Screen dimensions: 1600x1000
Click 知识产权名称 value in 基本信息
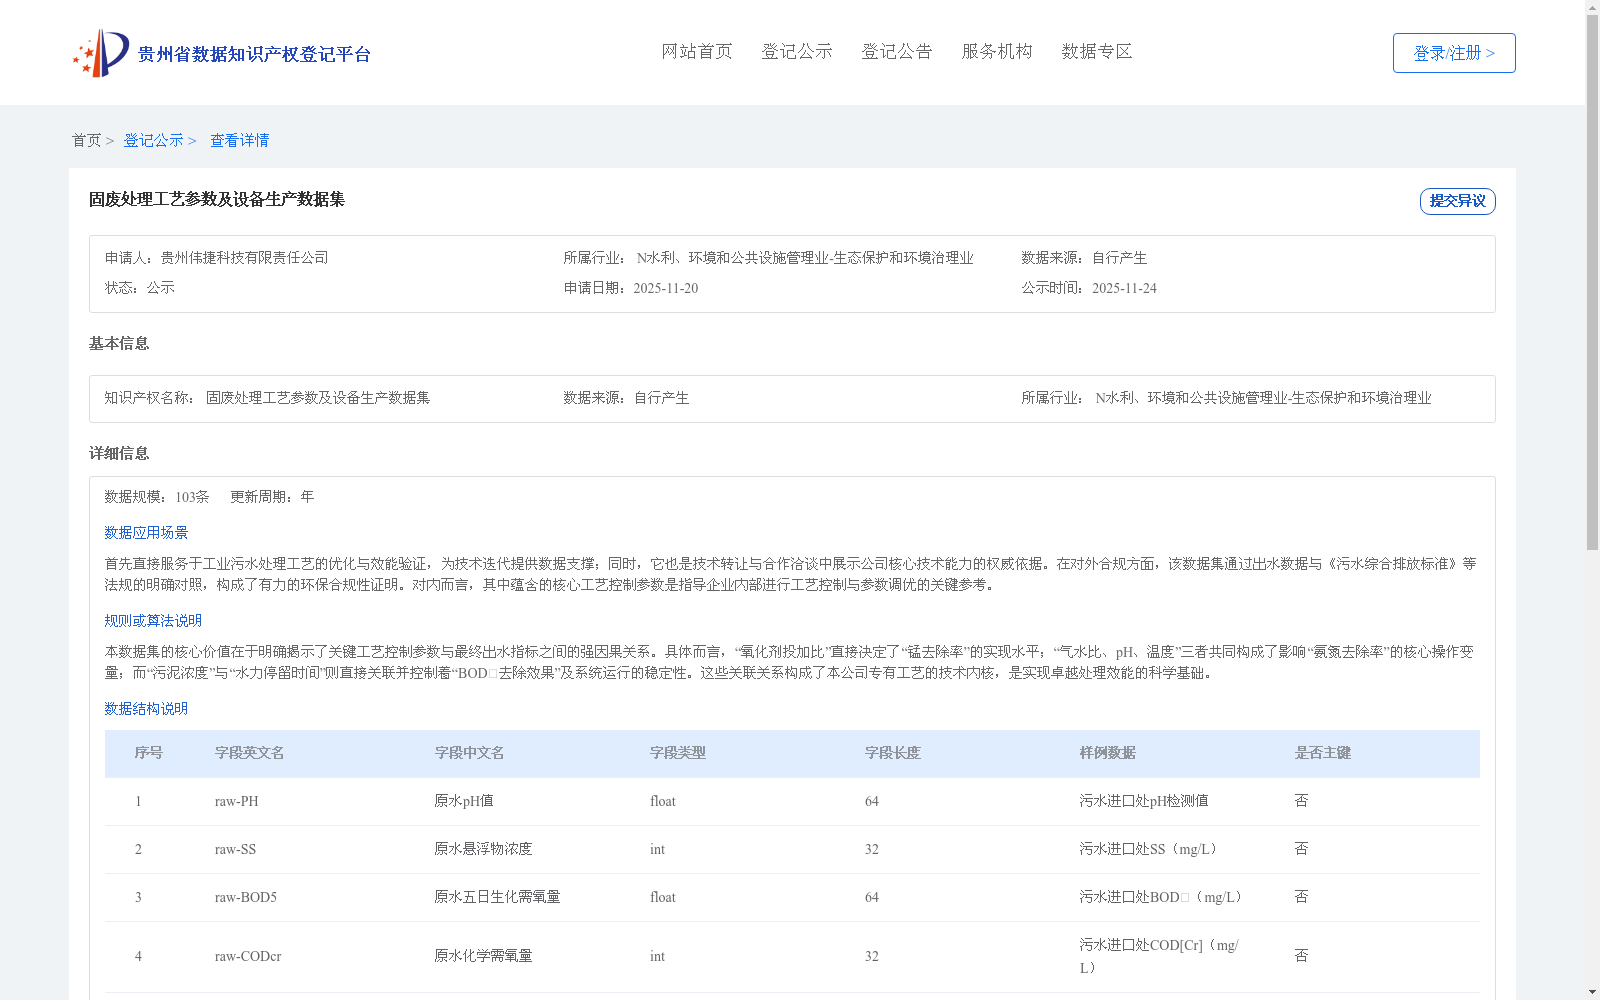tap(318, 397)
